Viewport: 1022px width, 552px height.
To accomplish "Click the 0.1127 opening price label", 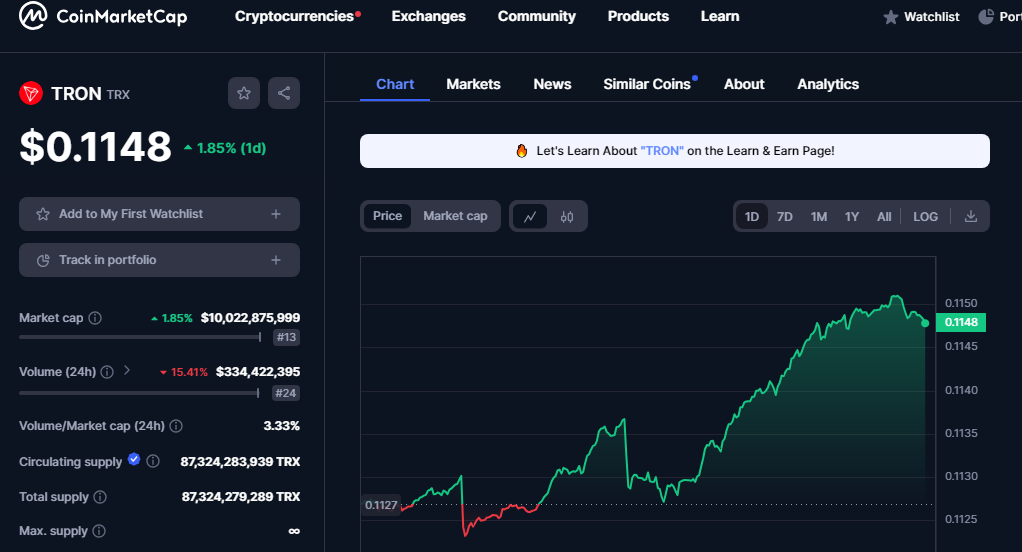I will (x=381, y=505).
